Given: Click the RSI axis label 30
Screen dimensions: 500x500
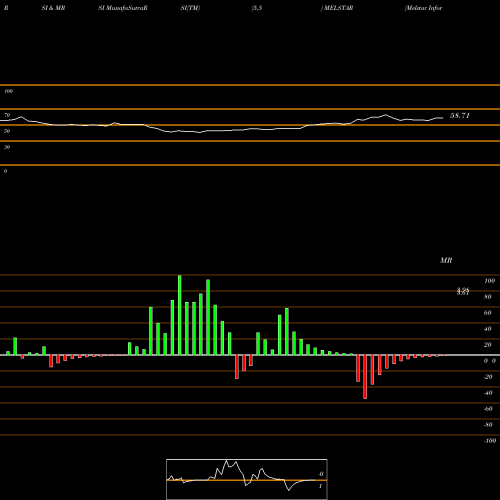Looking at the screenshot, I should (7, 147).
